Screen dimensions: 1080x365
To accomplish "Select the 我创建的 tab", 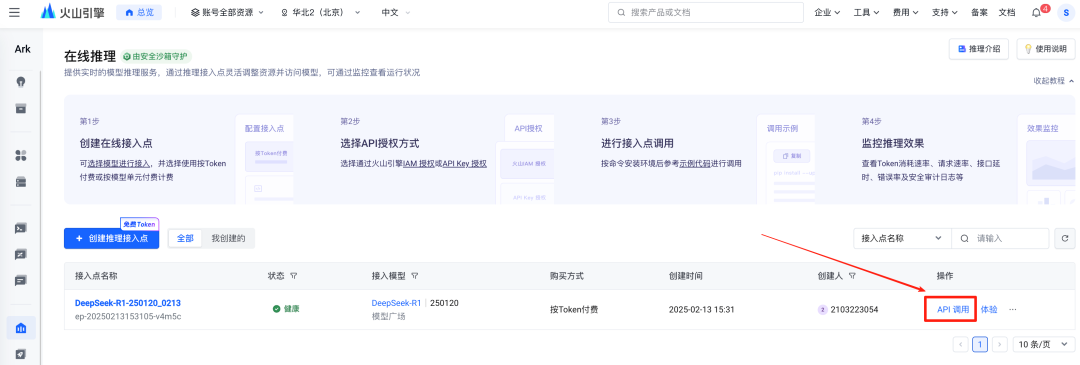I will (228, 238).
